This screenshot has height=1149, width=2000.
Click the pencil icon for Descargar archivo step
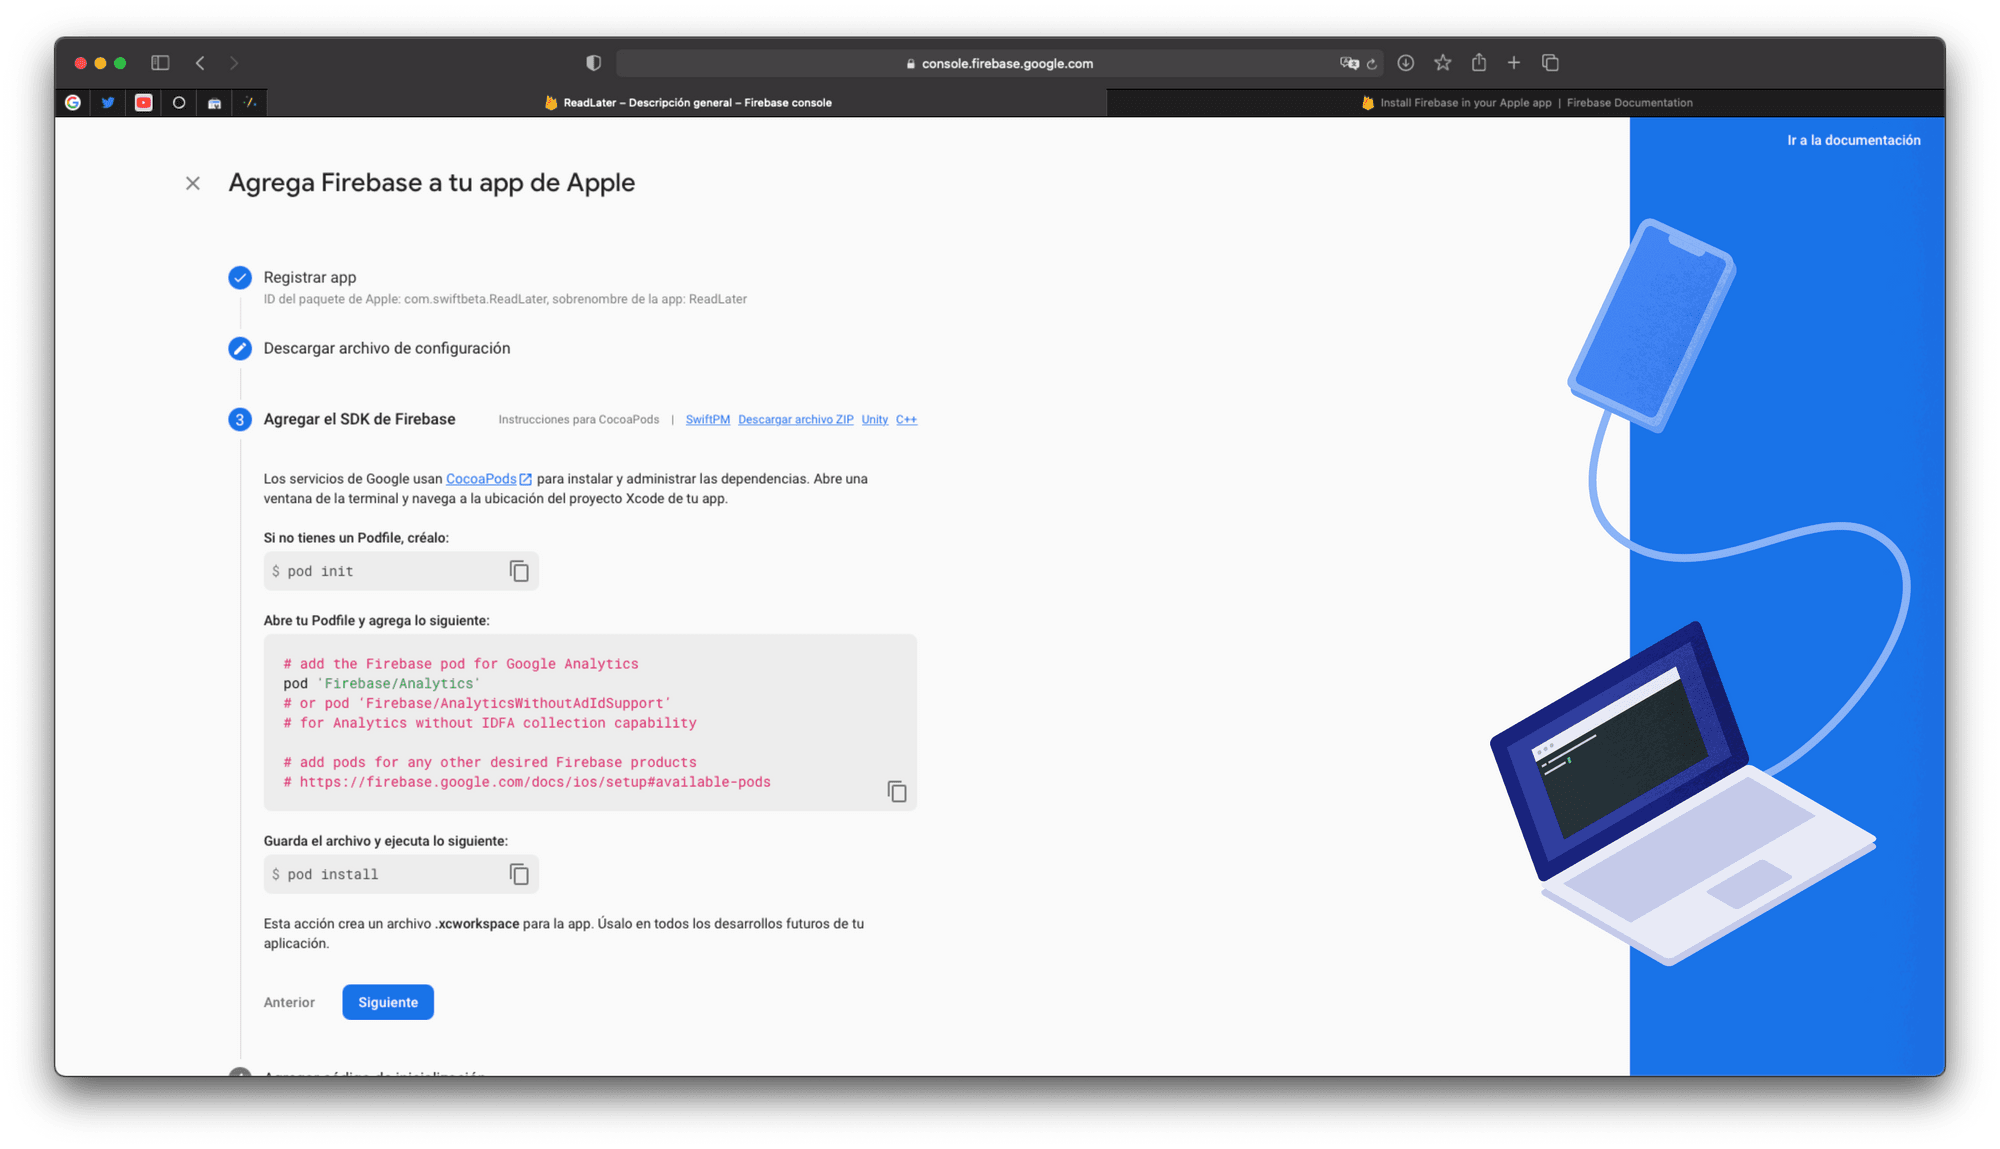click(x=240, y=349)
